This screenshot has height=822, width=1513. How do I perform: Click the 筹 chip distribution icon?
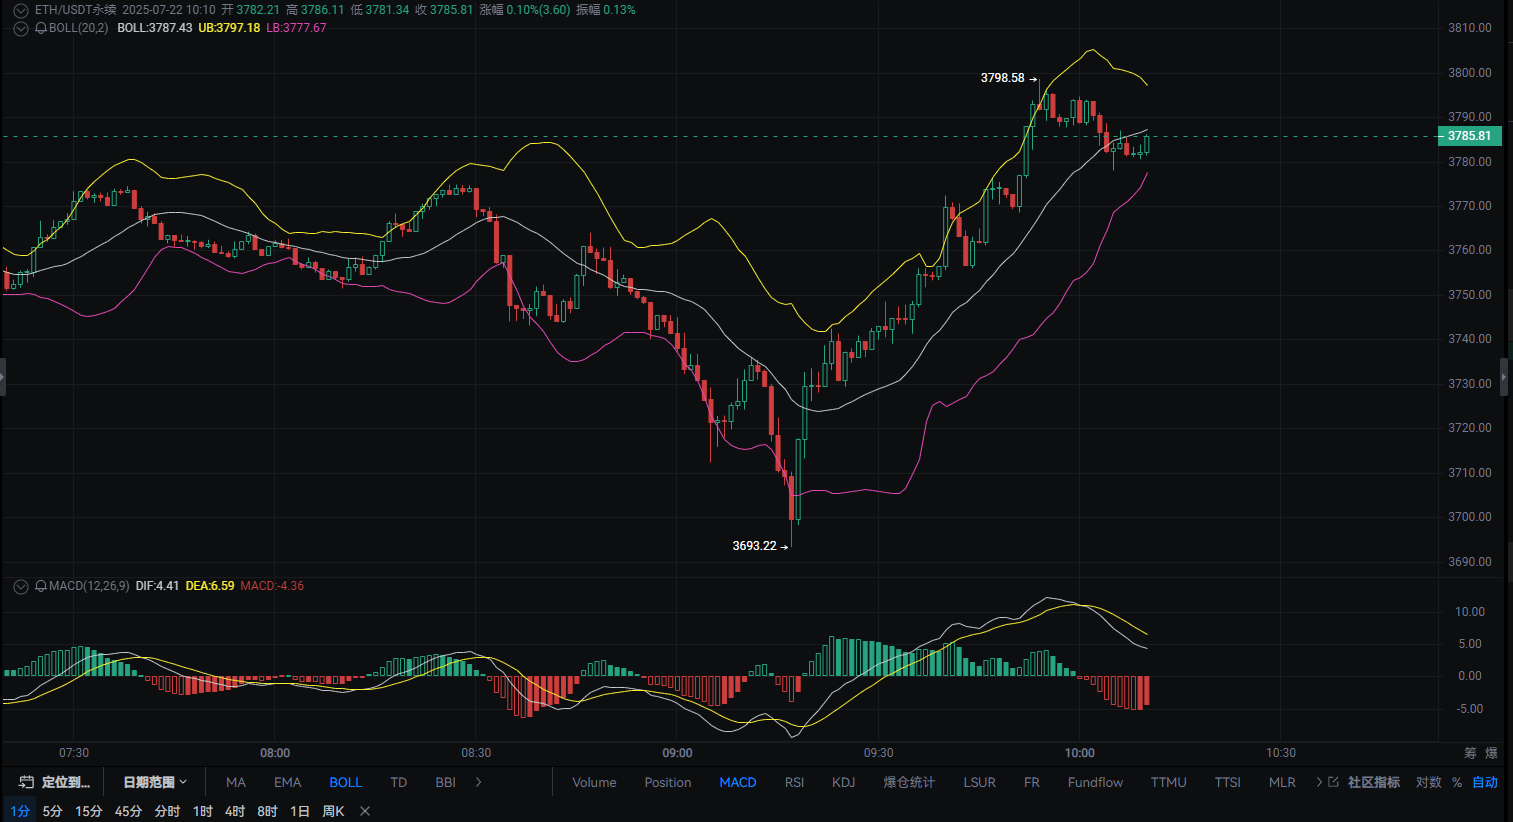[x=1470, y=753]
